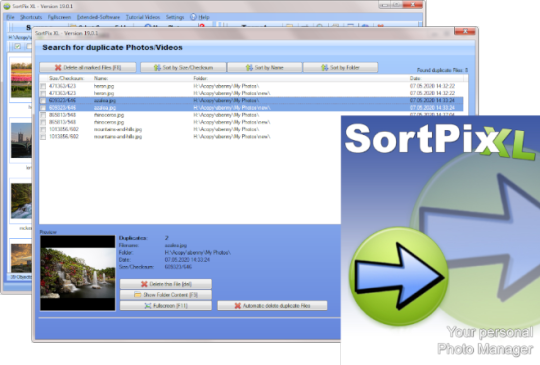The height and width of the screenshot is (365, 540).
Task: Tick checkbox for first rhinoceros.jpg row
Action: point(43,115)
